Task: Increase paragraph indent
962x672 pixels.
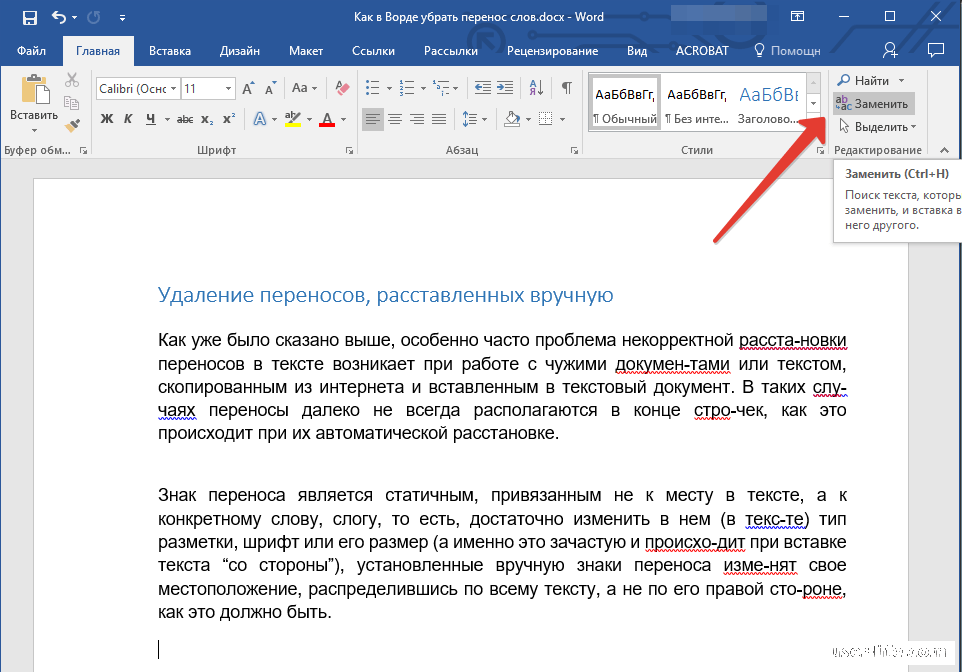Action: (505, 88)
